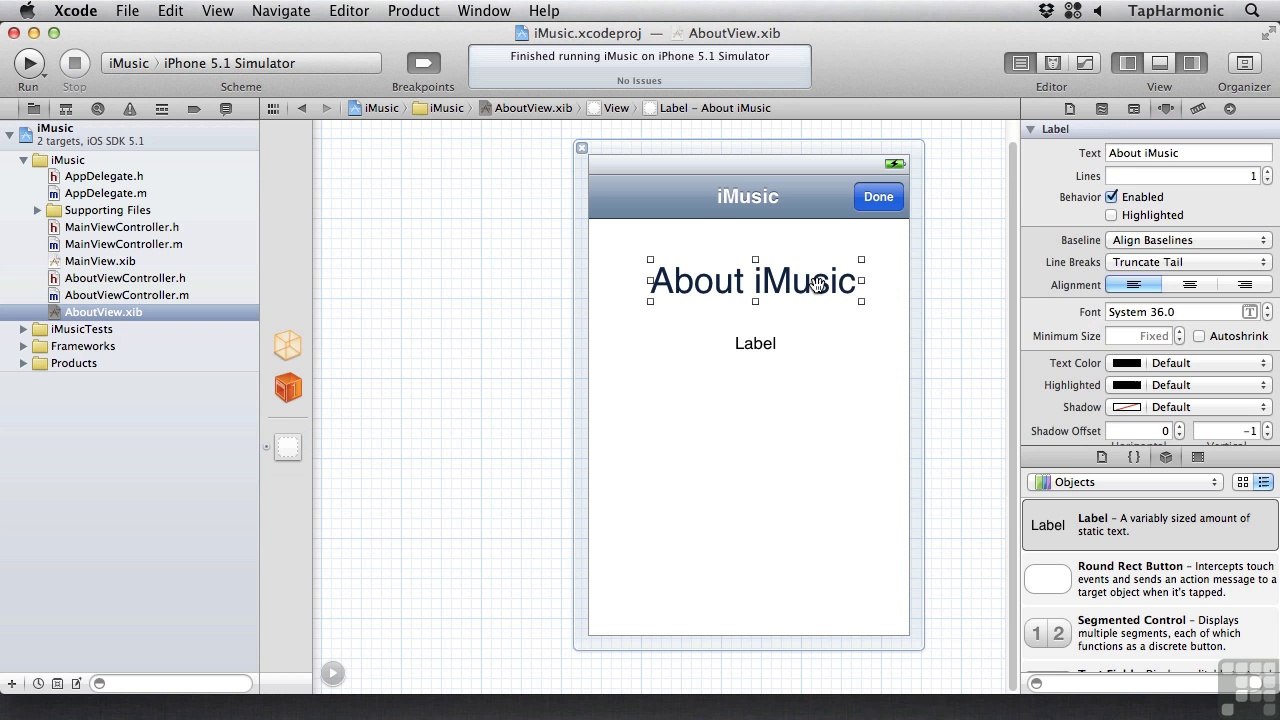This screenshot has height=720, width=1280.
Task: Open the Product menu
Action: [x=413, y=11]
